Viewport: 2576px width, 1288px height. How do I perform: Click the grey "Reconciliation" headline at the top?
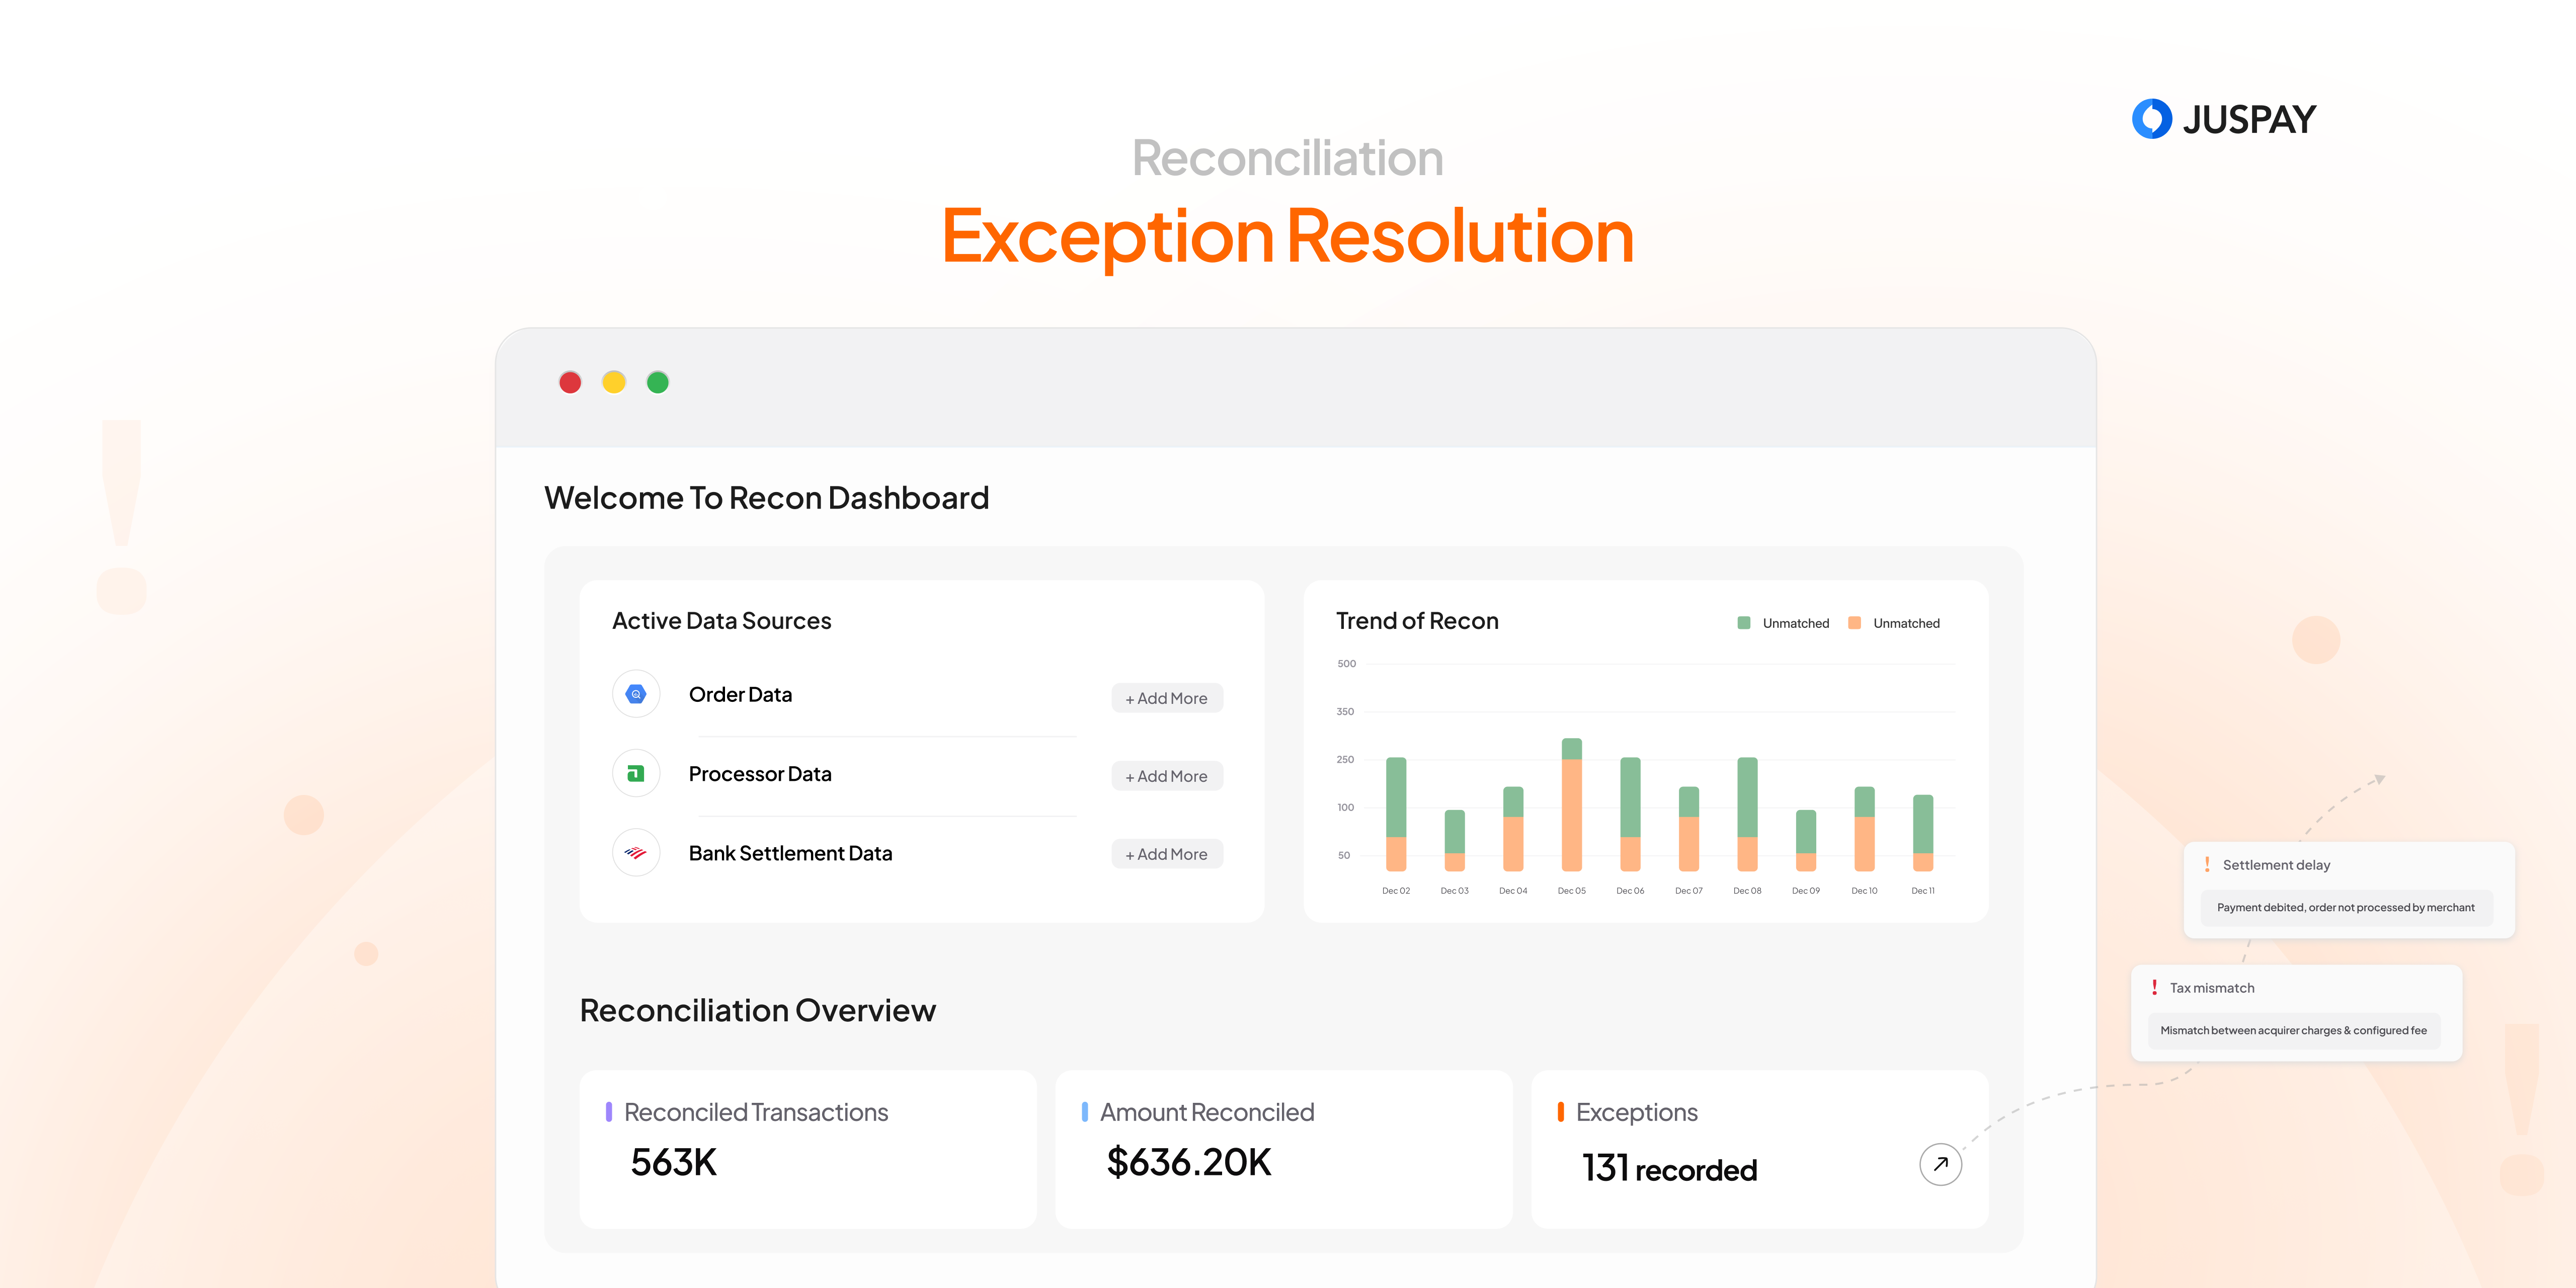click(1288, 158)
